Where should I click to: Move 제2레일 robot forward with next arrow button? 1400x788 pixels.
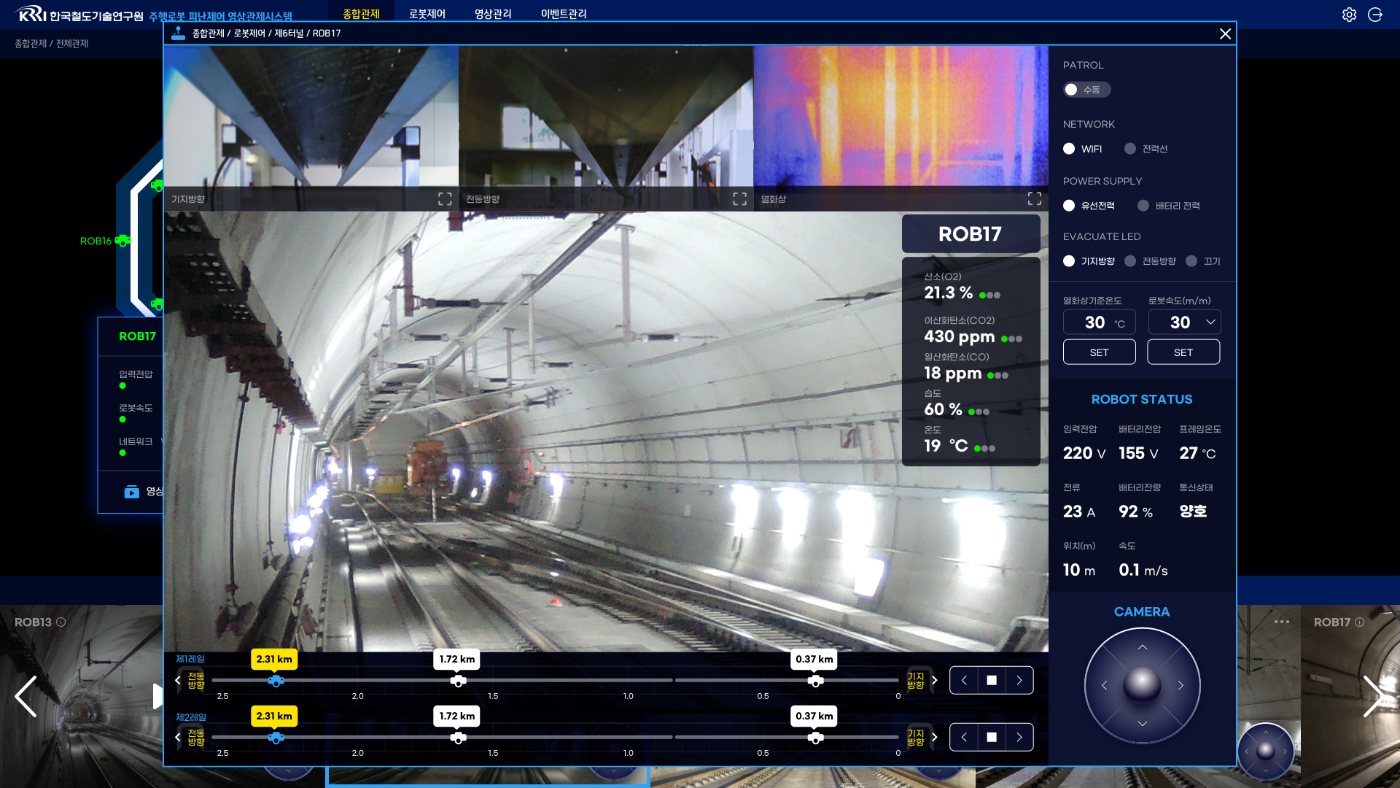pyautogui.click(x=1019, y=737)
